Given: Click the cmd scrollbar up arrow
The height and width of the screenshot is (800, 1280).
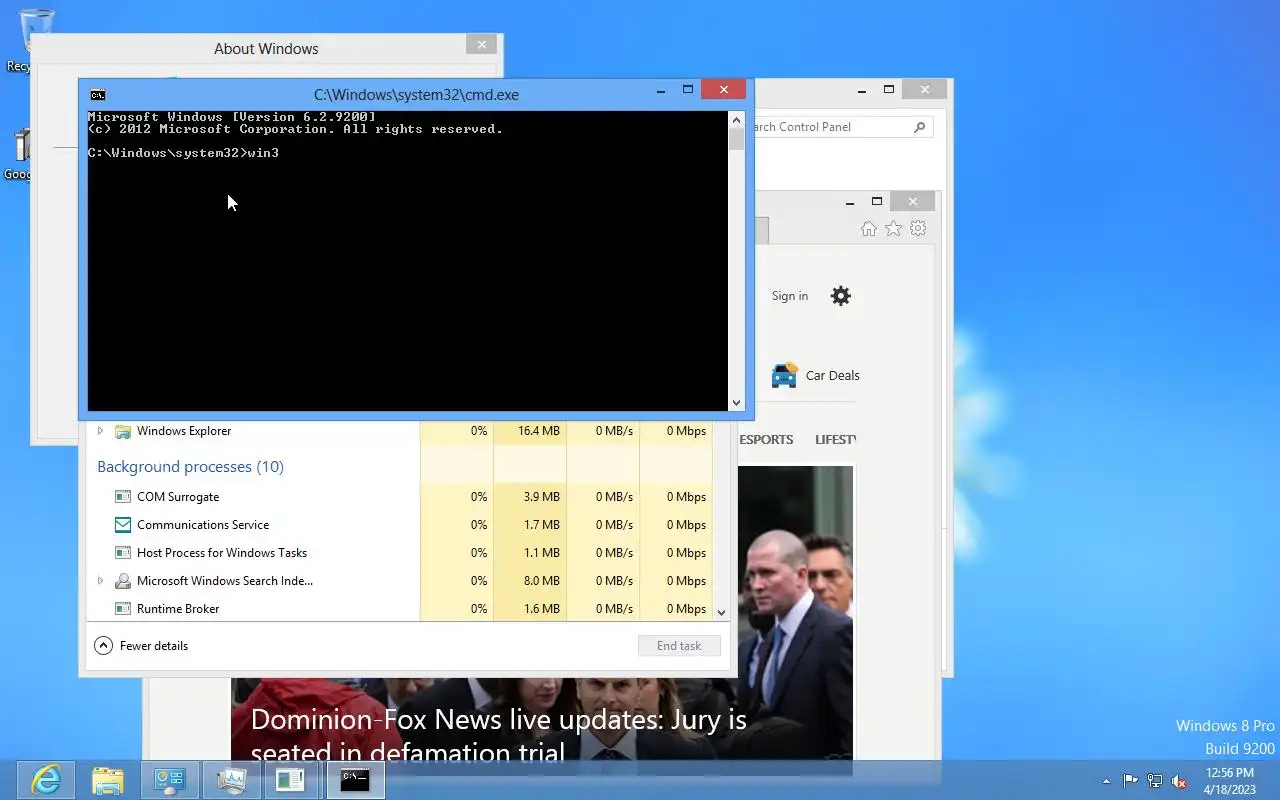Looking at the screenshot, I should tap(737, 119).
